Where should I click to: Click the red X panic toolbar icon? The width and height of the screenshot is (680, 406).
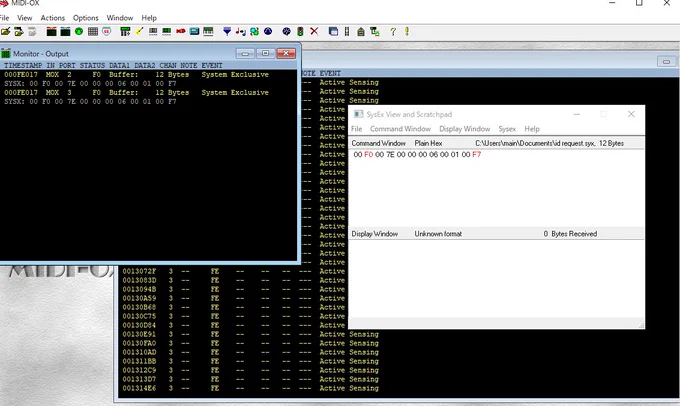[x=314, y=31]
